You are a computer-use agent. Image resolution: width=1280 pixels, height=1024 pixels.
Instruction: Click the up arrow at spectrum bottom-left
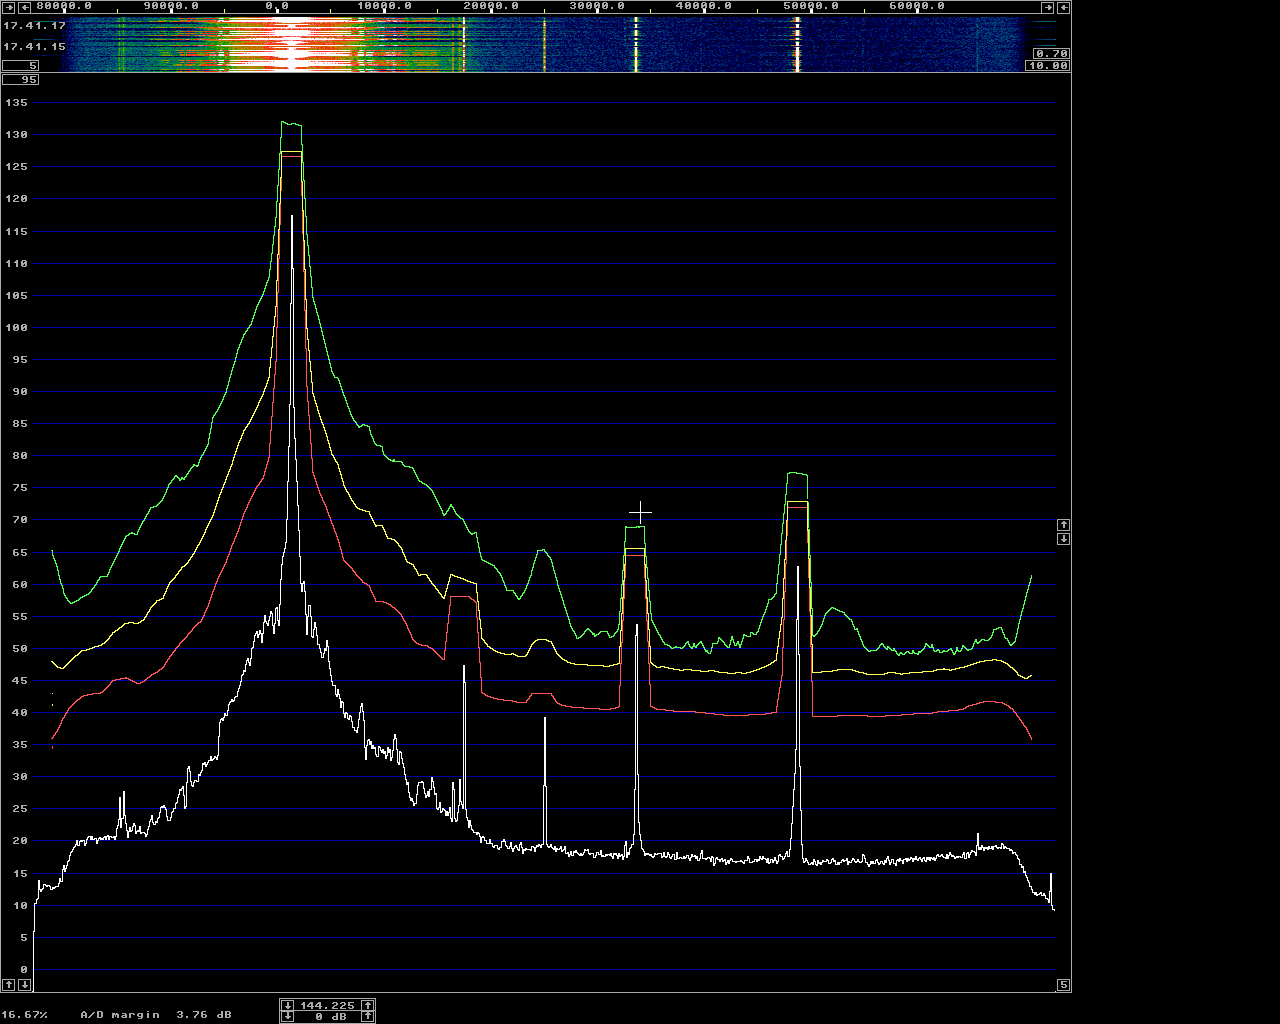(9, 985)
